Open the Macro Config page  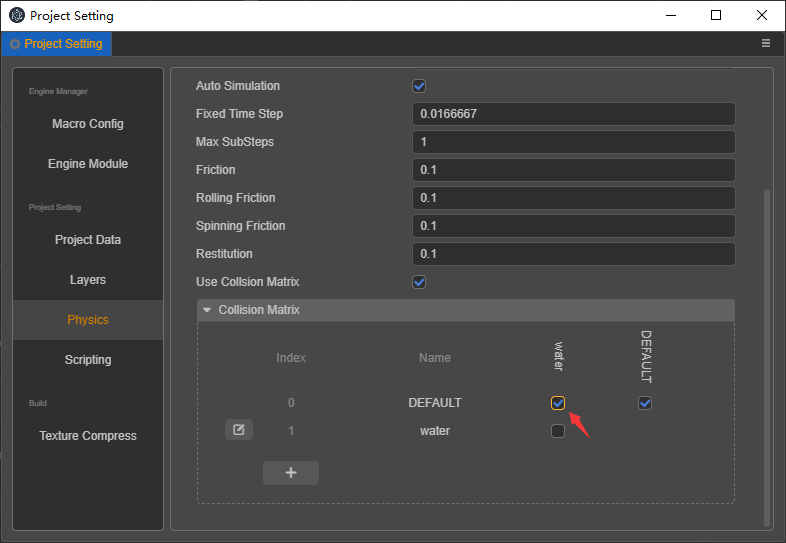(x=88, y=124)
